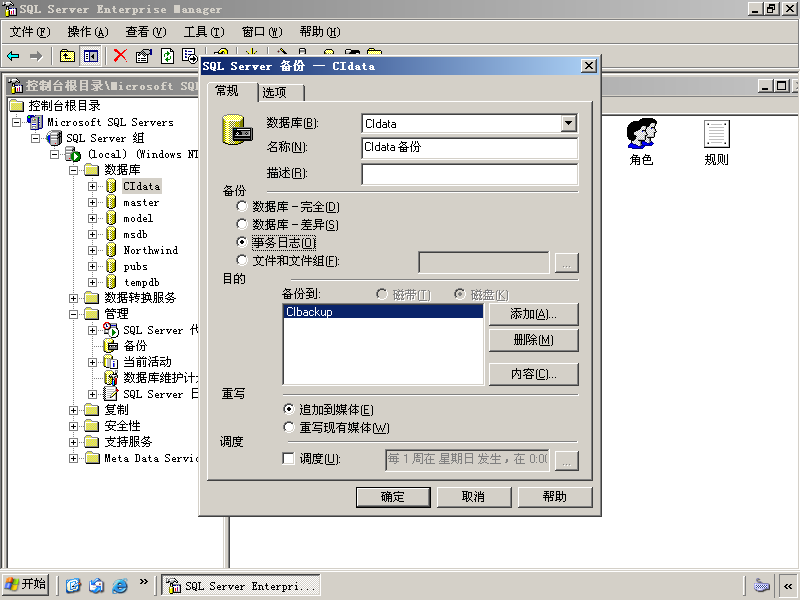Select msdb in the database tree

point(135,235)
